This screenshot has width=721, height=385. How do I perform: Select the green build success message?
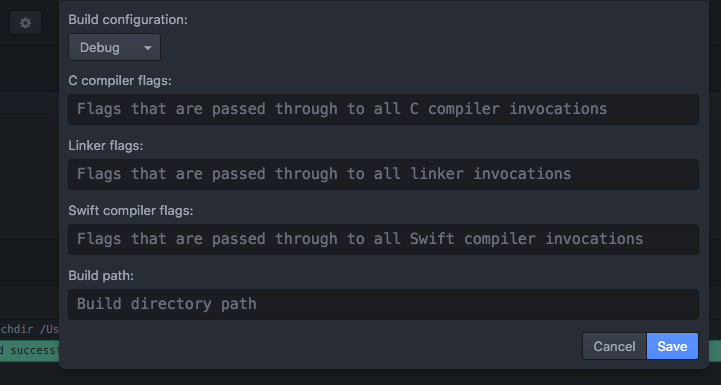29,351
